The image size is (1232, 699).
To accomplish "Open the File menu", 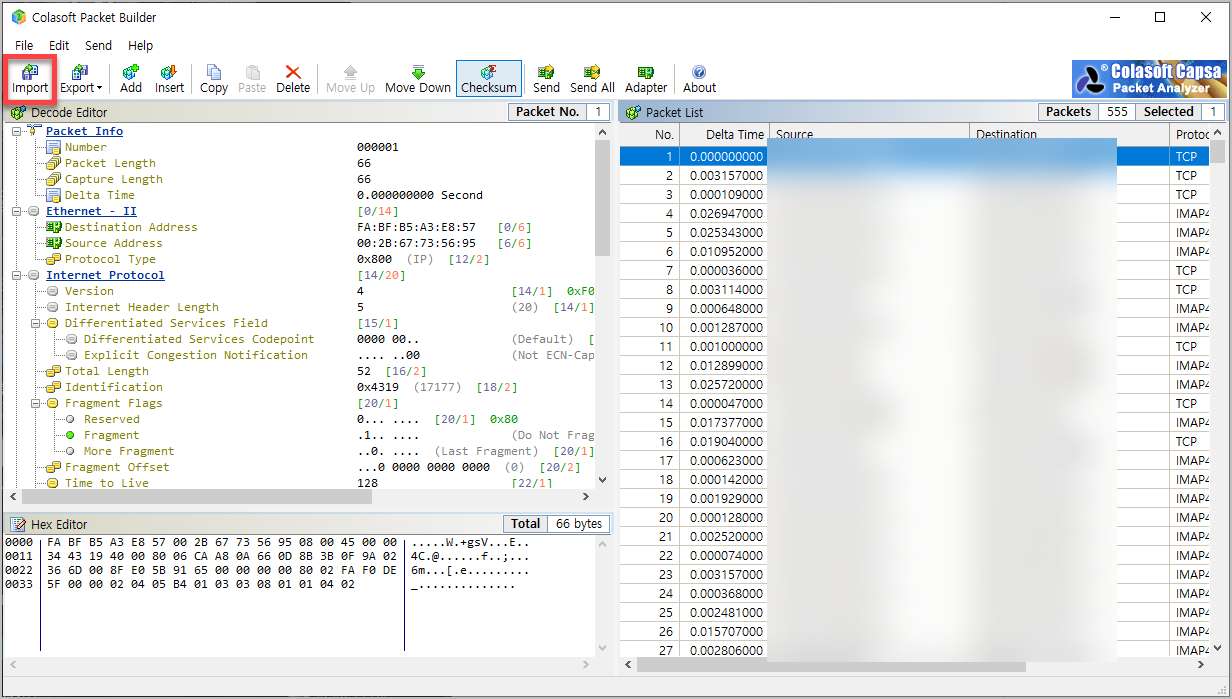I will pos(24,45).
